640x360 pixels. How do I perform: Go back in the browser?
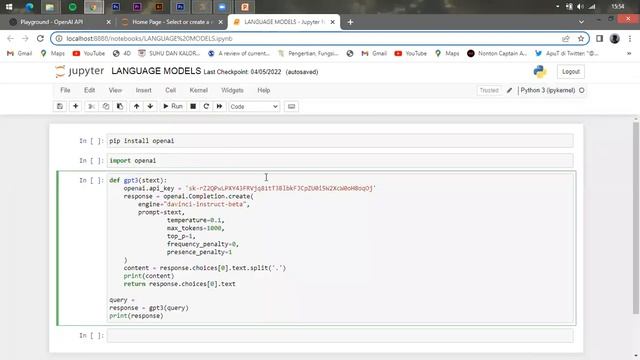click(x=10, y=38)
